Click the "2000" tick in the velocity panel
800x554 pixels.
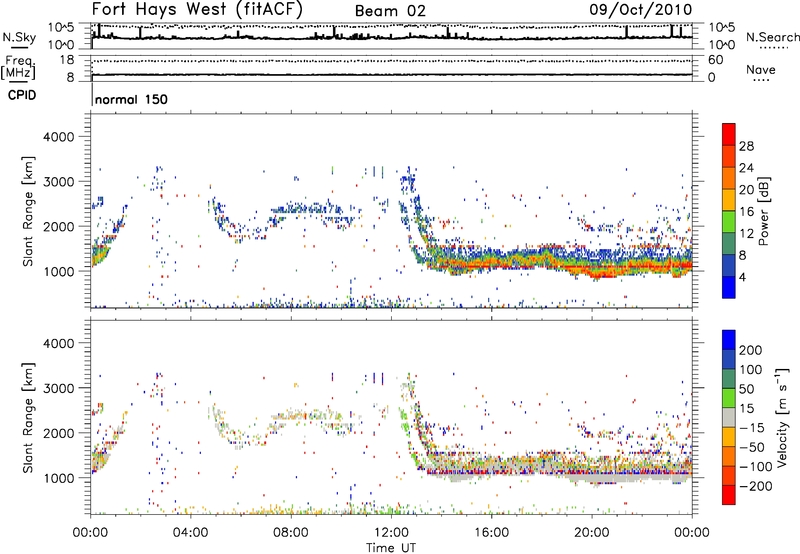coord(58,433)
